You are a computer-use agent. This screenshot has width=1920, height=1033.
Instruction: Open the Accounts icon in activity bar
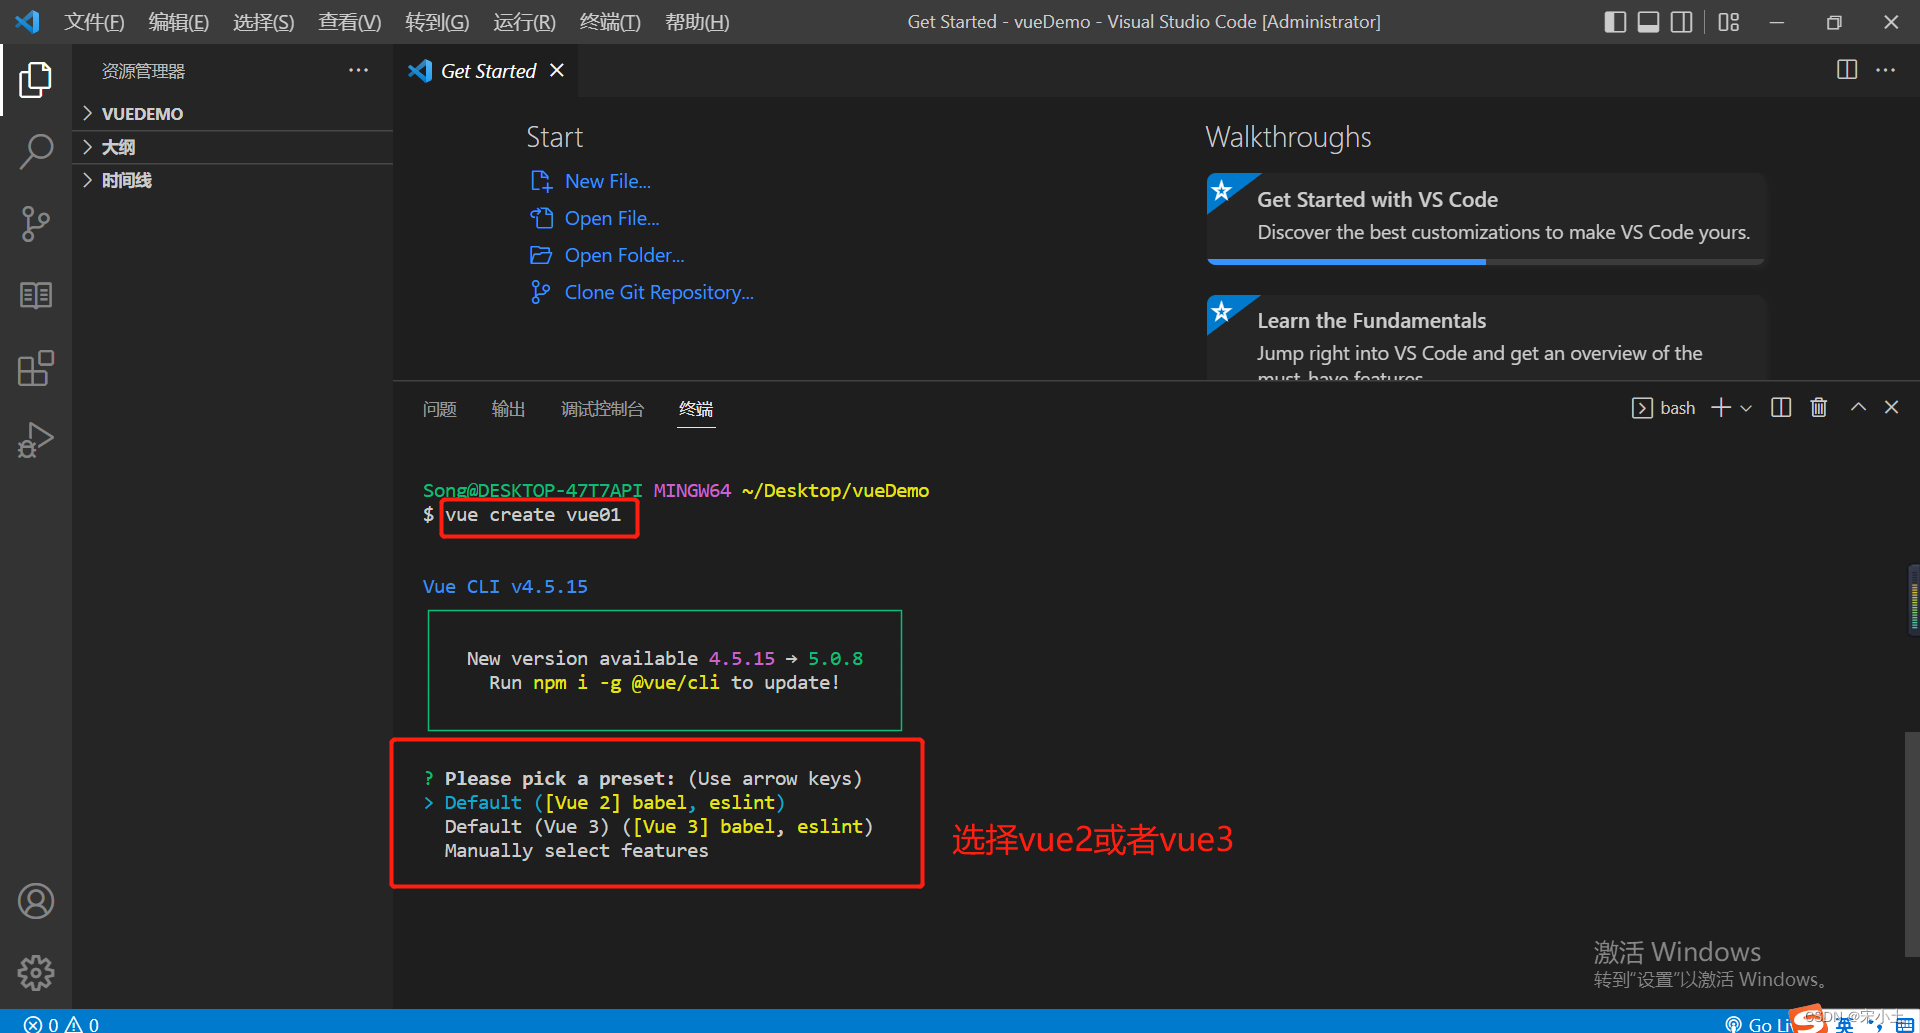(x=36, y=901)
